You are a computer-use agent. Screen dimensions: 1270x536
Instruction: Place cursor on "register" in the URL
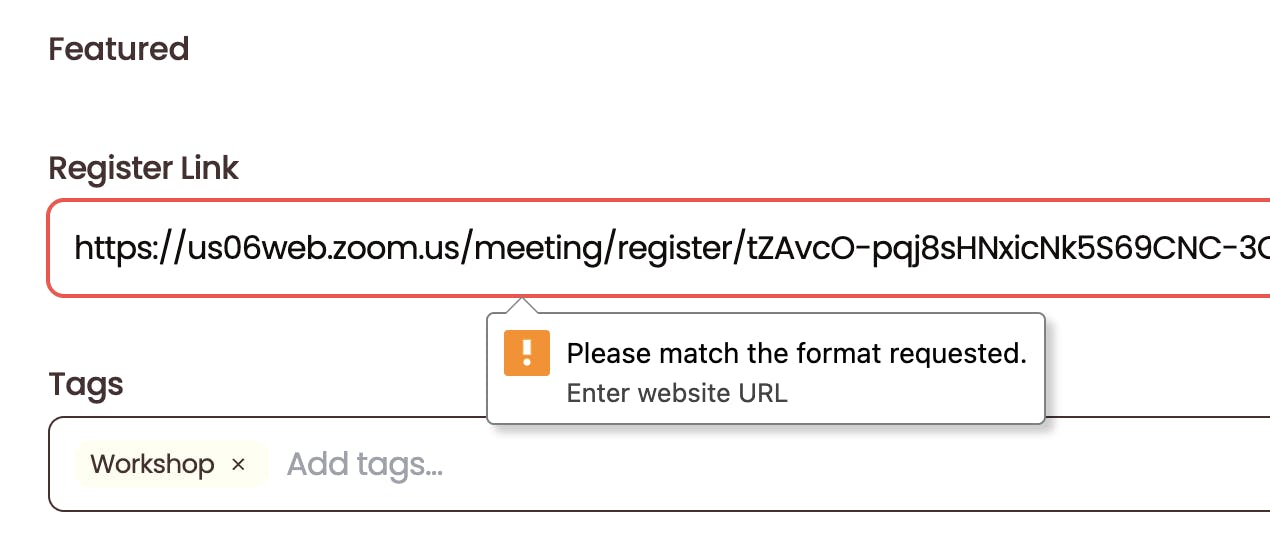[670, 249]
